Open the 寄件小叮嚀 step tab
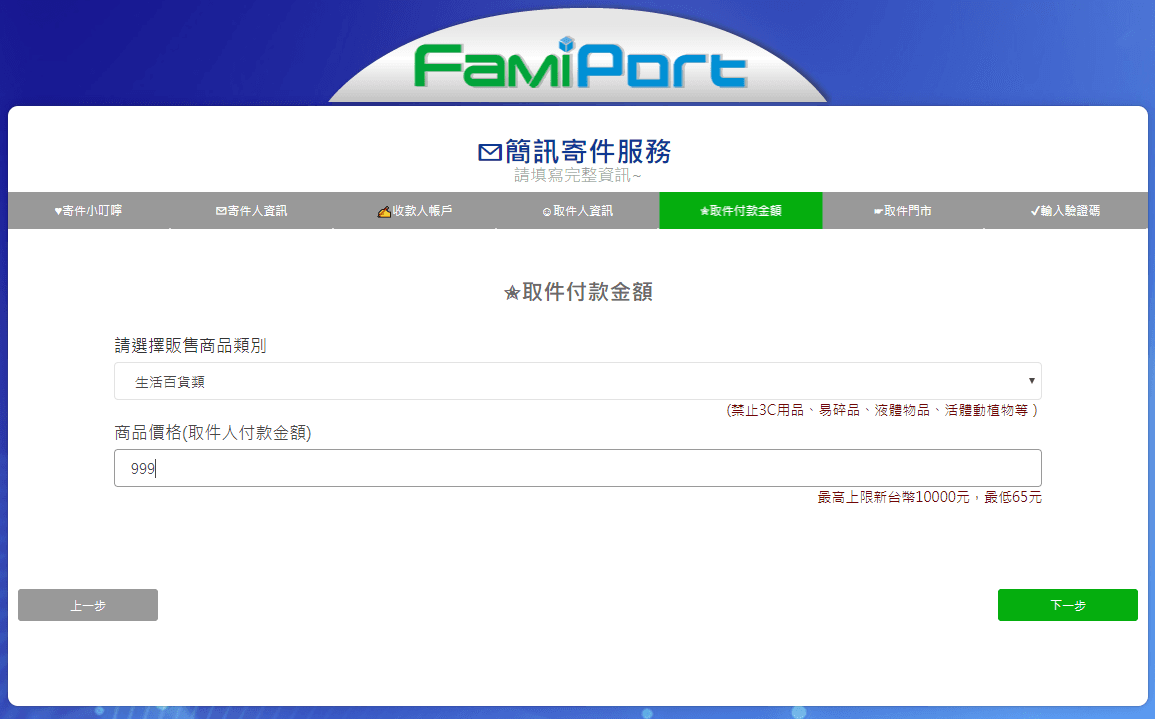 [x=89, y=211]
